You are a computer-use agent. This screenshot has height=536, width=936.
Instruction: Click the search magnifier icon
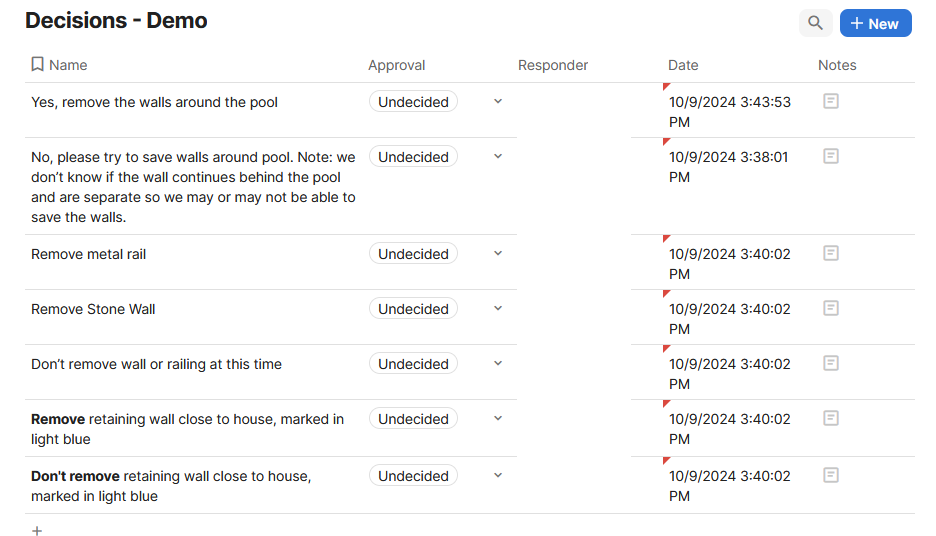(816, 23)
